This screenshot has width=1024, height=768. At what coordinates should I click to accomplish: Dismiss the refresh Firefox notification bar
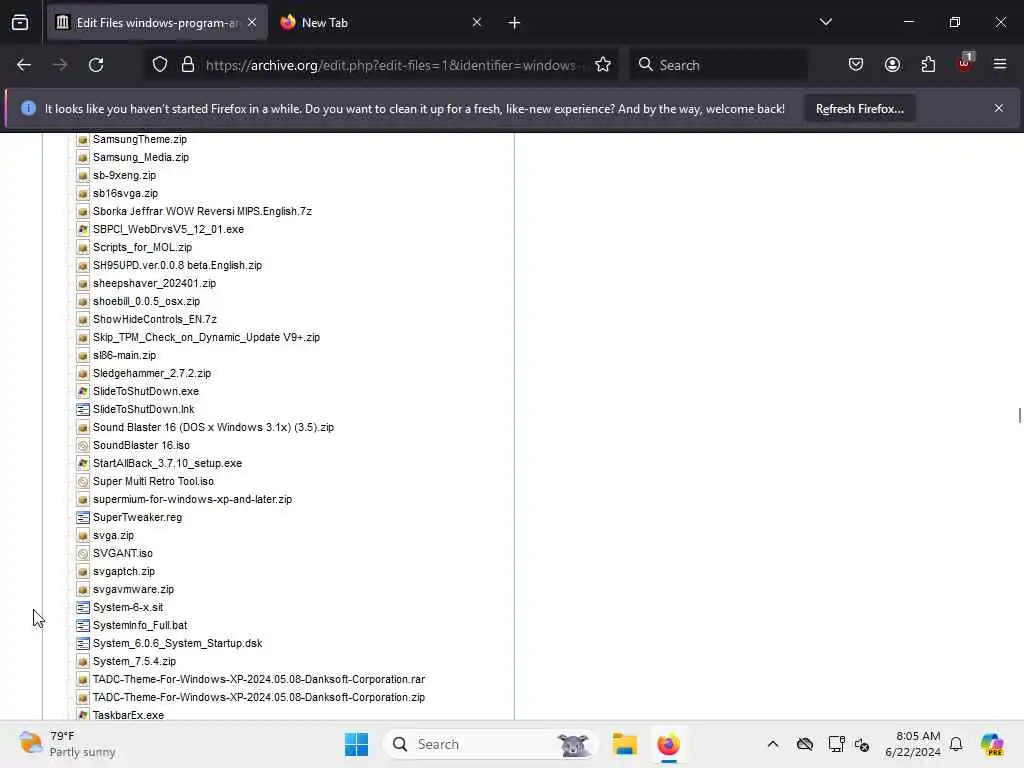click(x=999, y=108)
